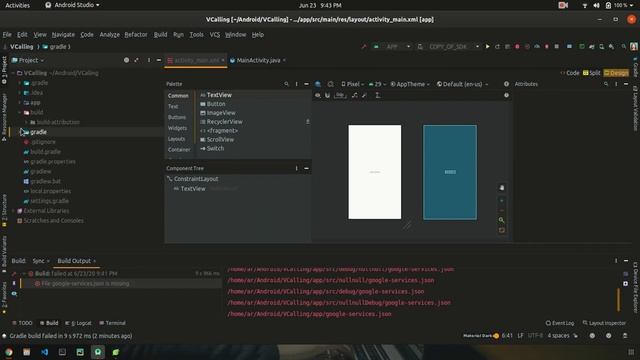This screenshot has width=640, height=360.
Task: Toggle the magnet autoconnect icon
Action: tap(327, 96)
